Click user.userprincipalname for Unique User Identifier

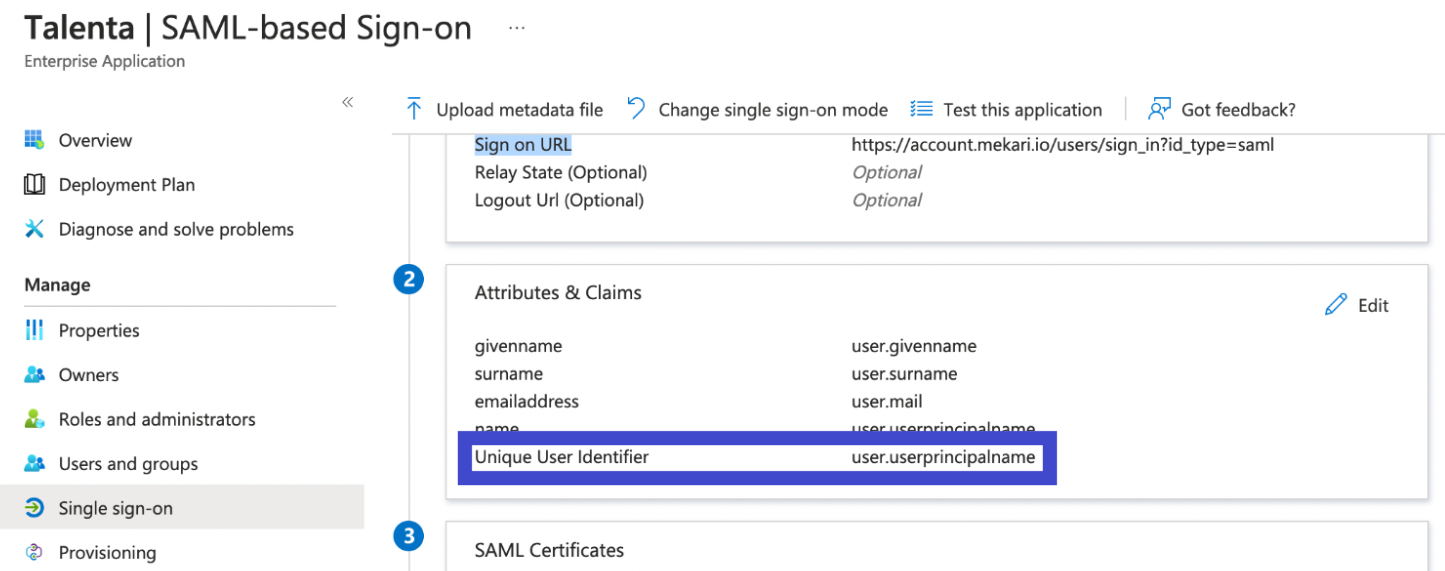coord(943,457)
